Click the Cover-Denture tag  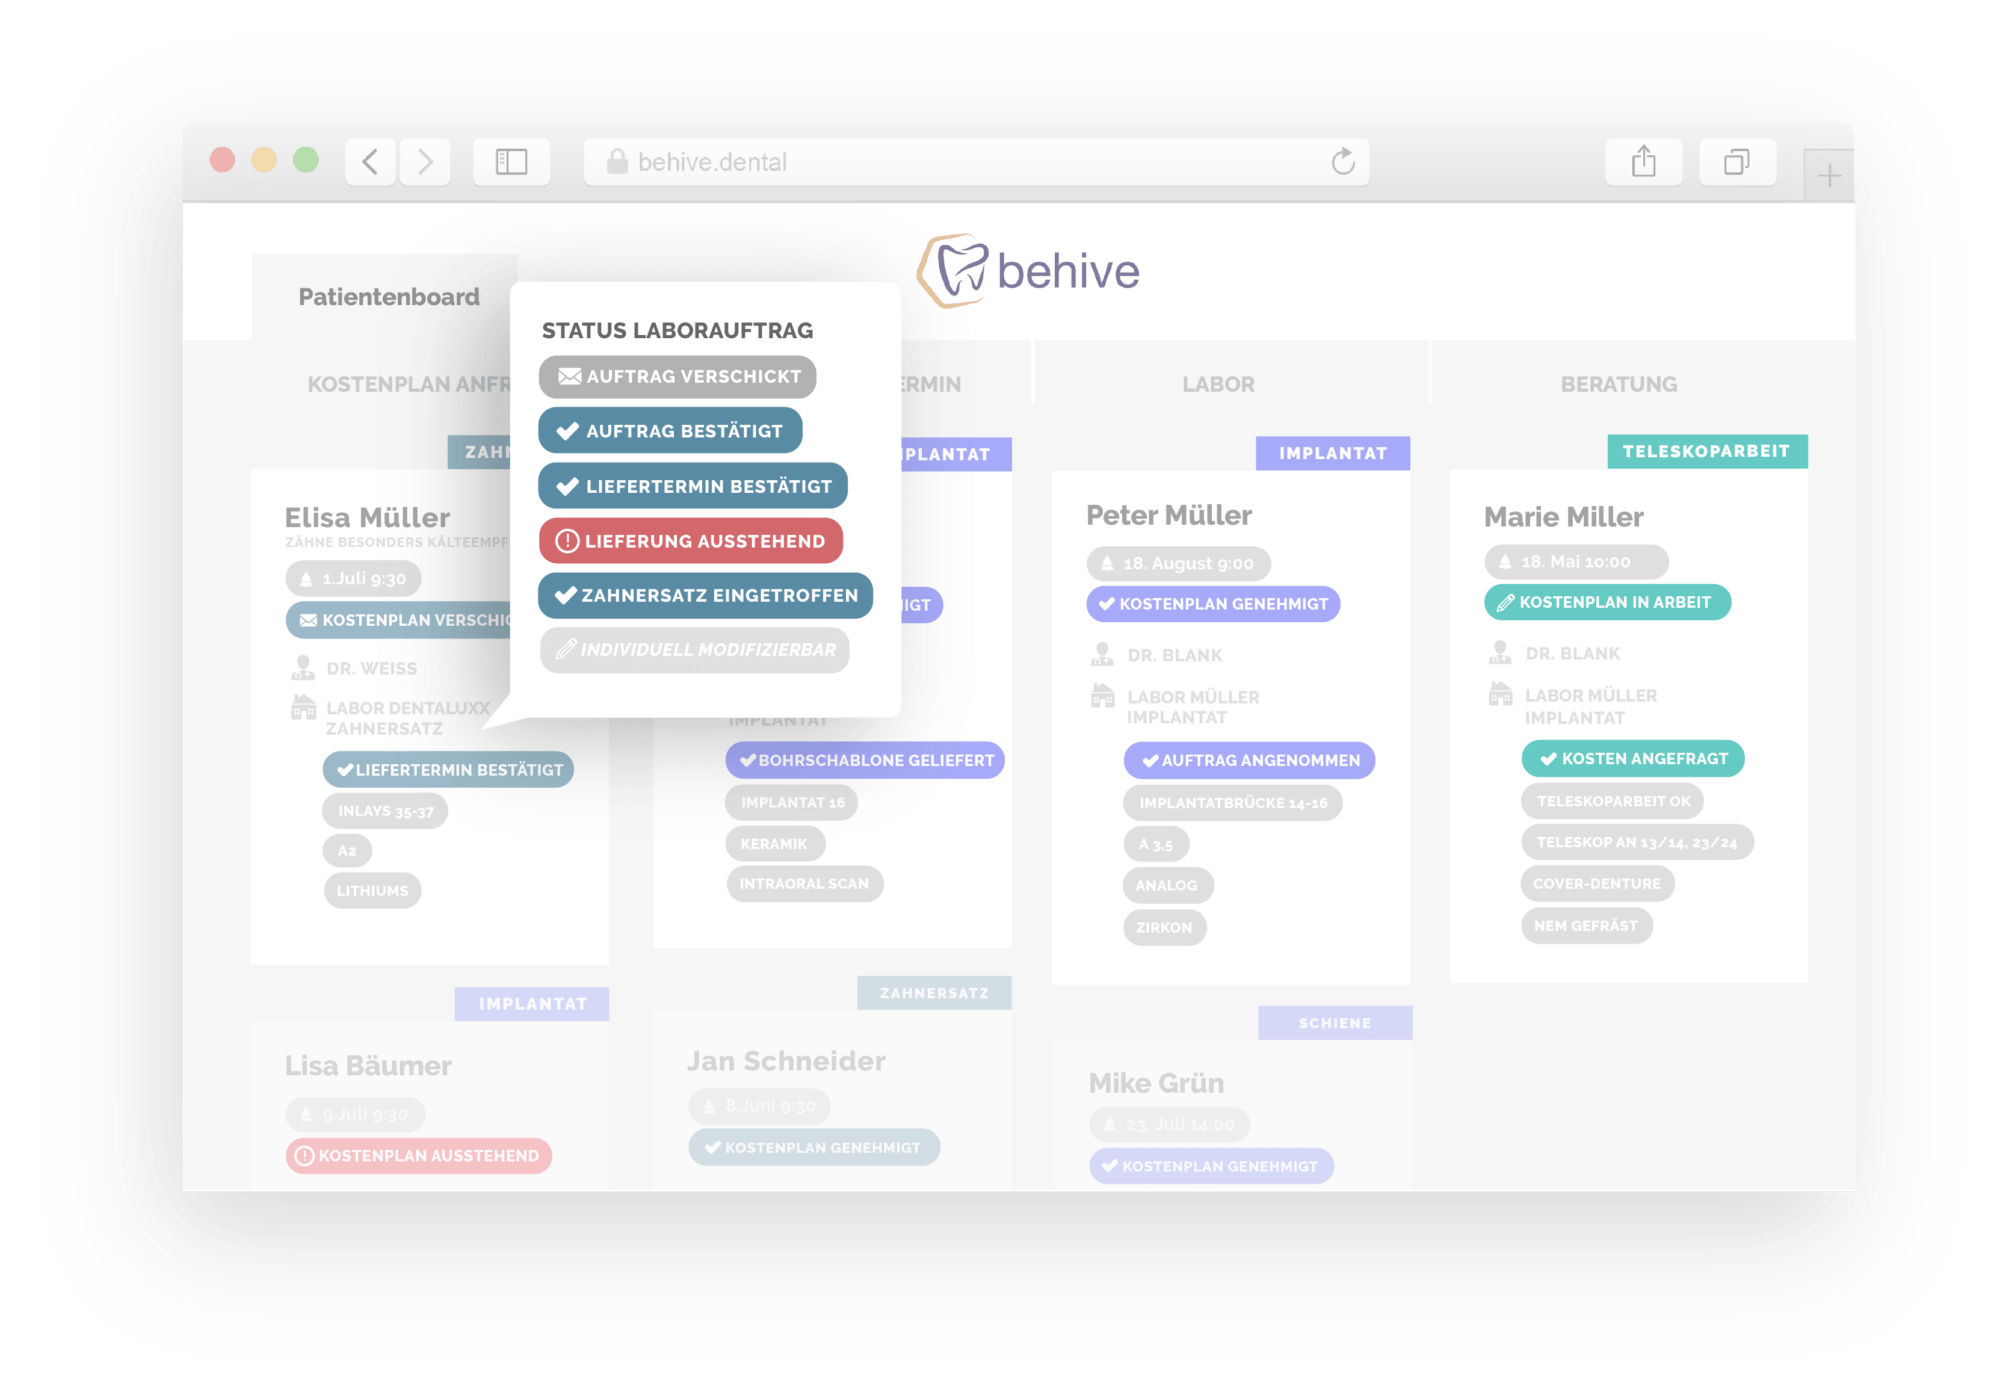pyautogui.click(x=1597, y=884)
